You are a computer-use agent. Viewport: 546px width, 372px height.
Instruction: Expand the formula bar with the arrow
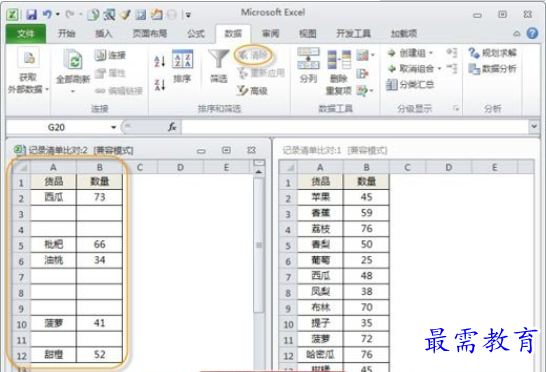534,126
